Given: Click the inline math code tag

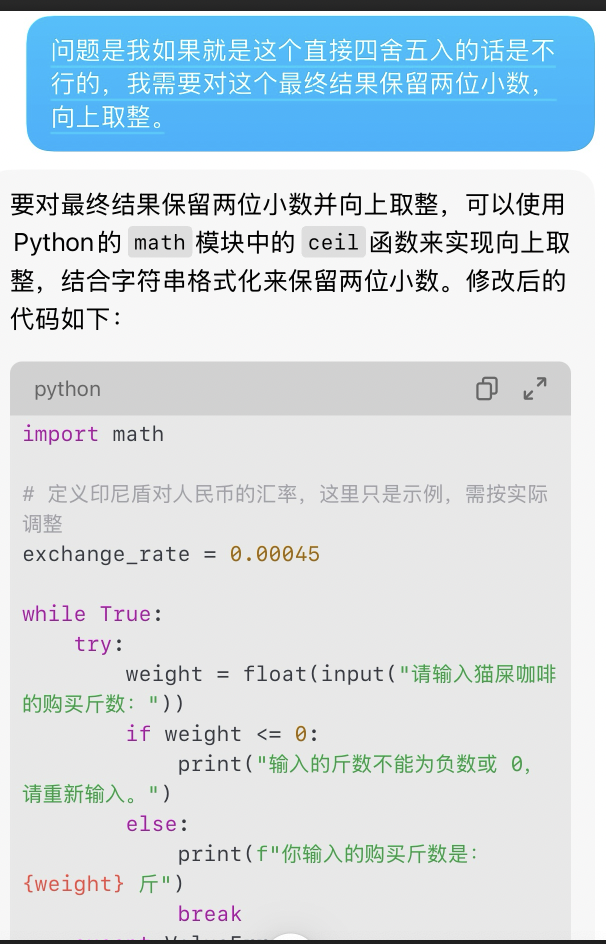Looking at the screenshot, I should tap(160, 242).
